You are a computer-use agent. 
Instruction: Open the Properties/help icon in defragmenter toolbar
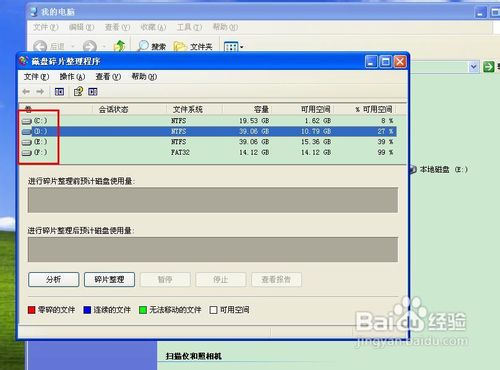78,92
